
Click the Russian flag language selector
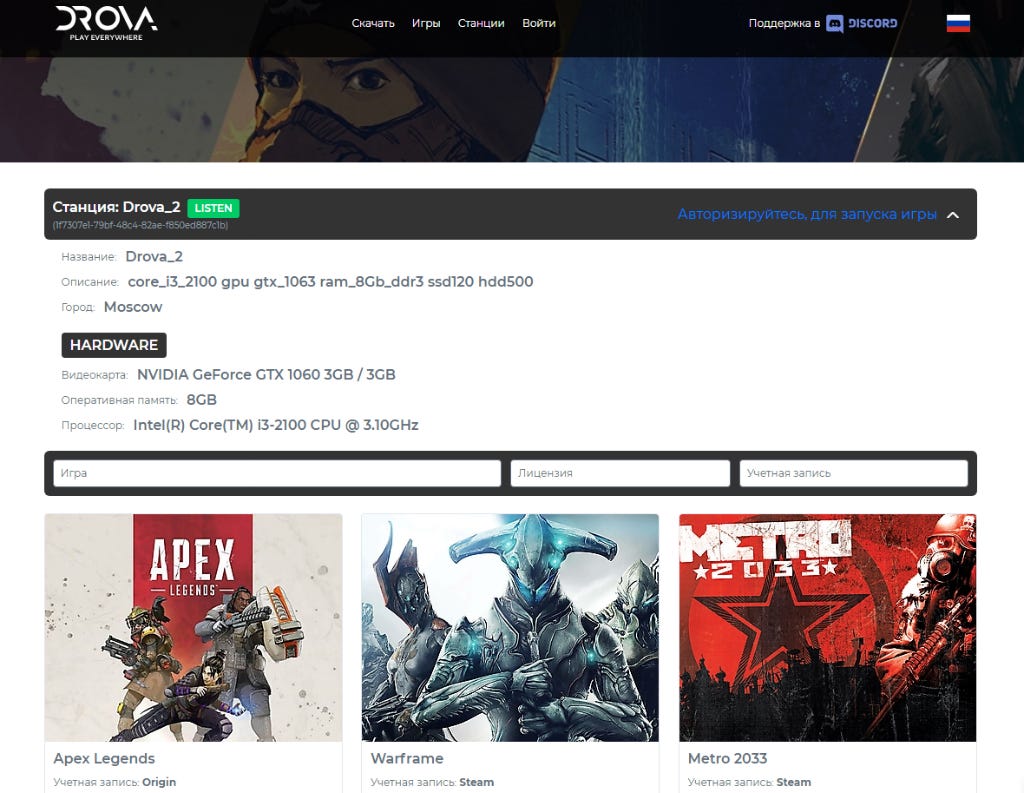click(x=957, y=23)
